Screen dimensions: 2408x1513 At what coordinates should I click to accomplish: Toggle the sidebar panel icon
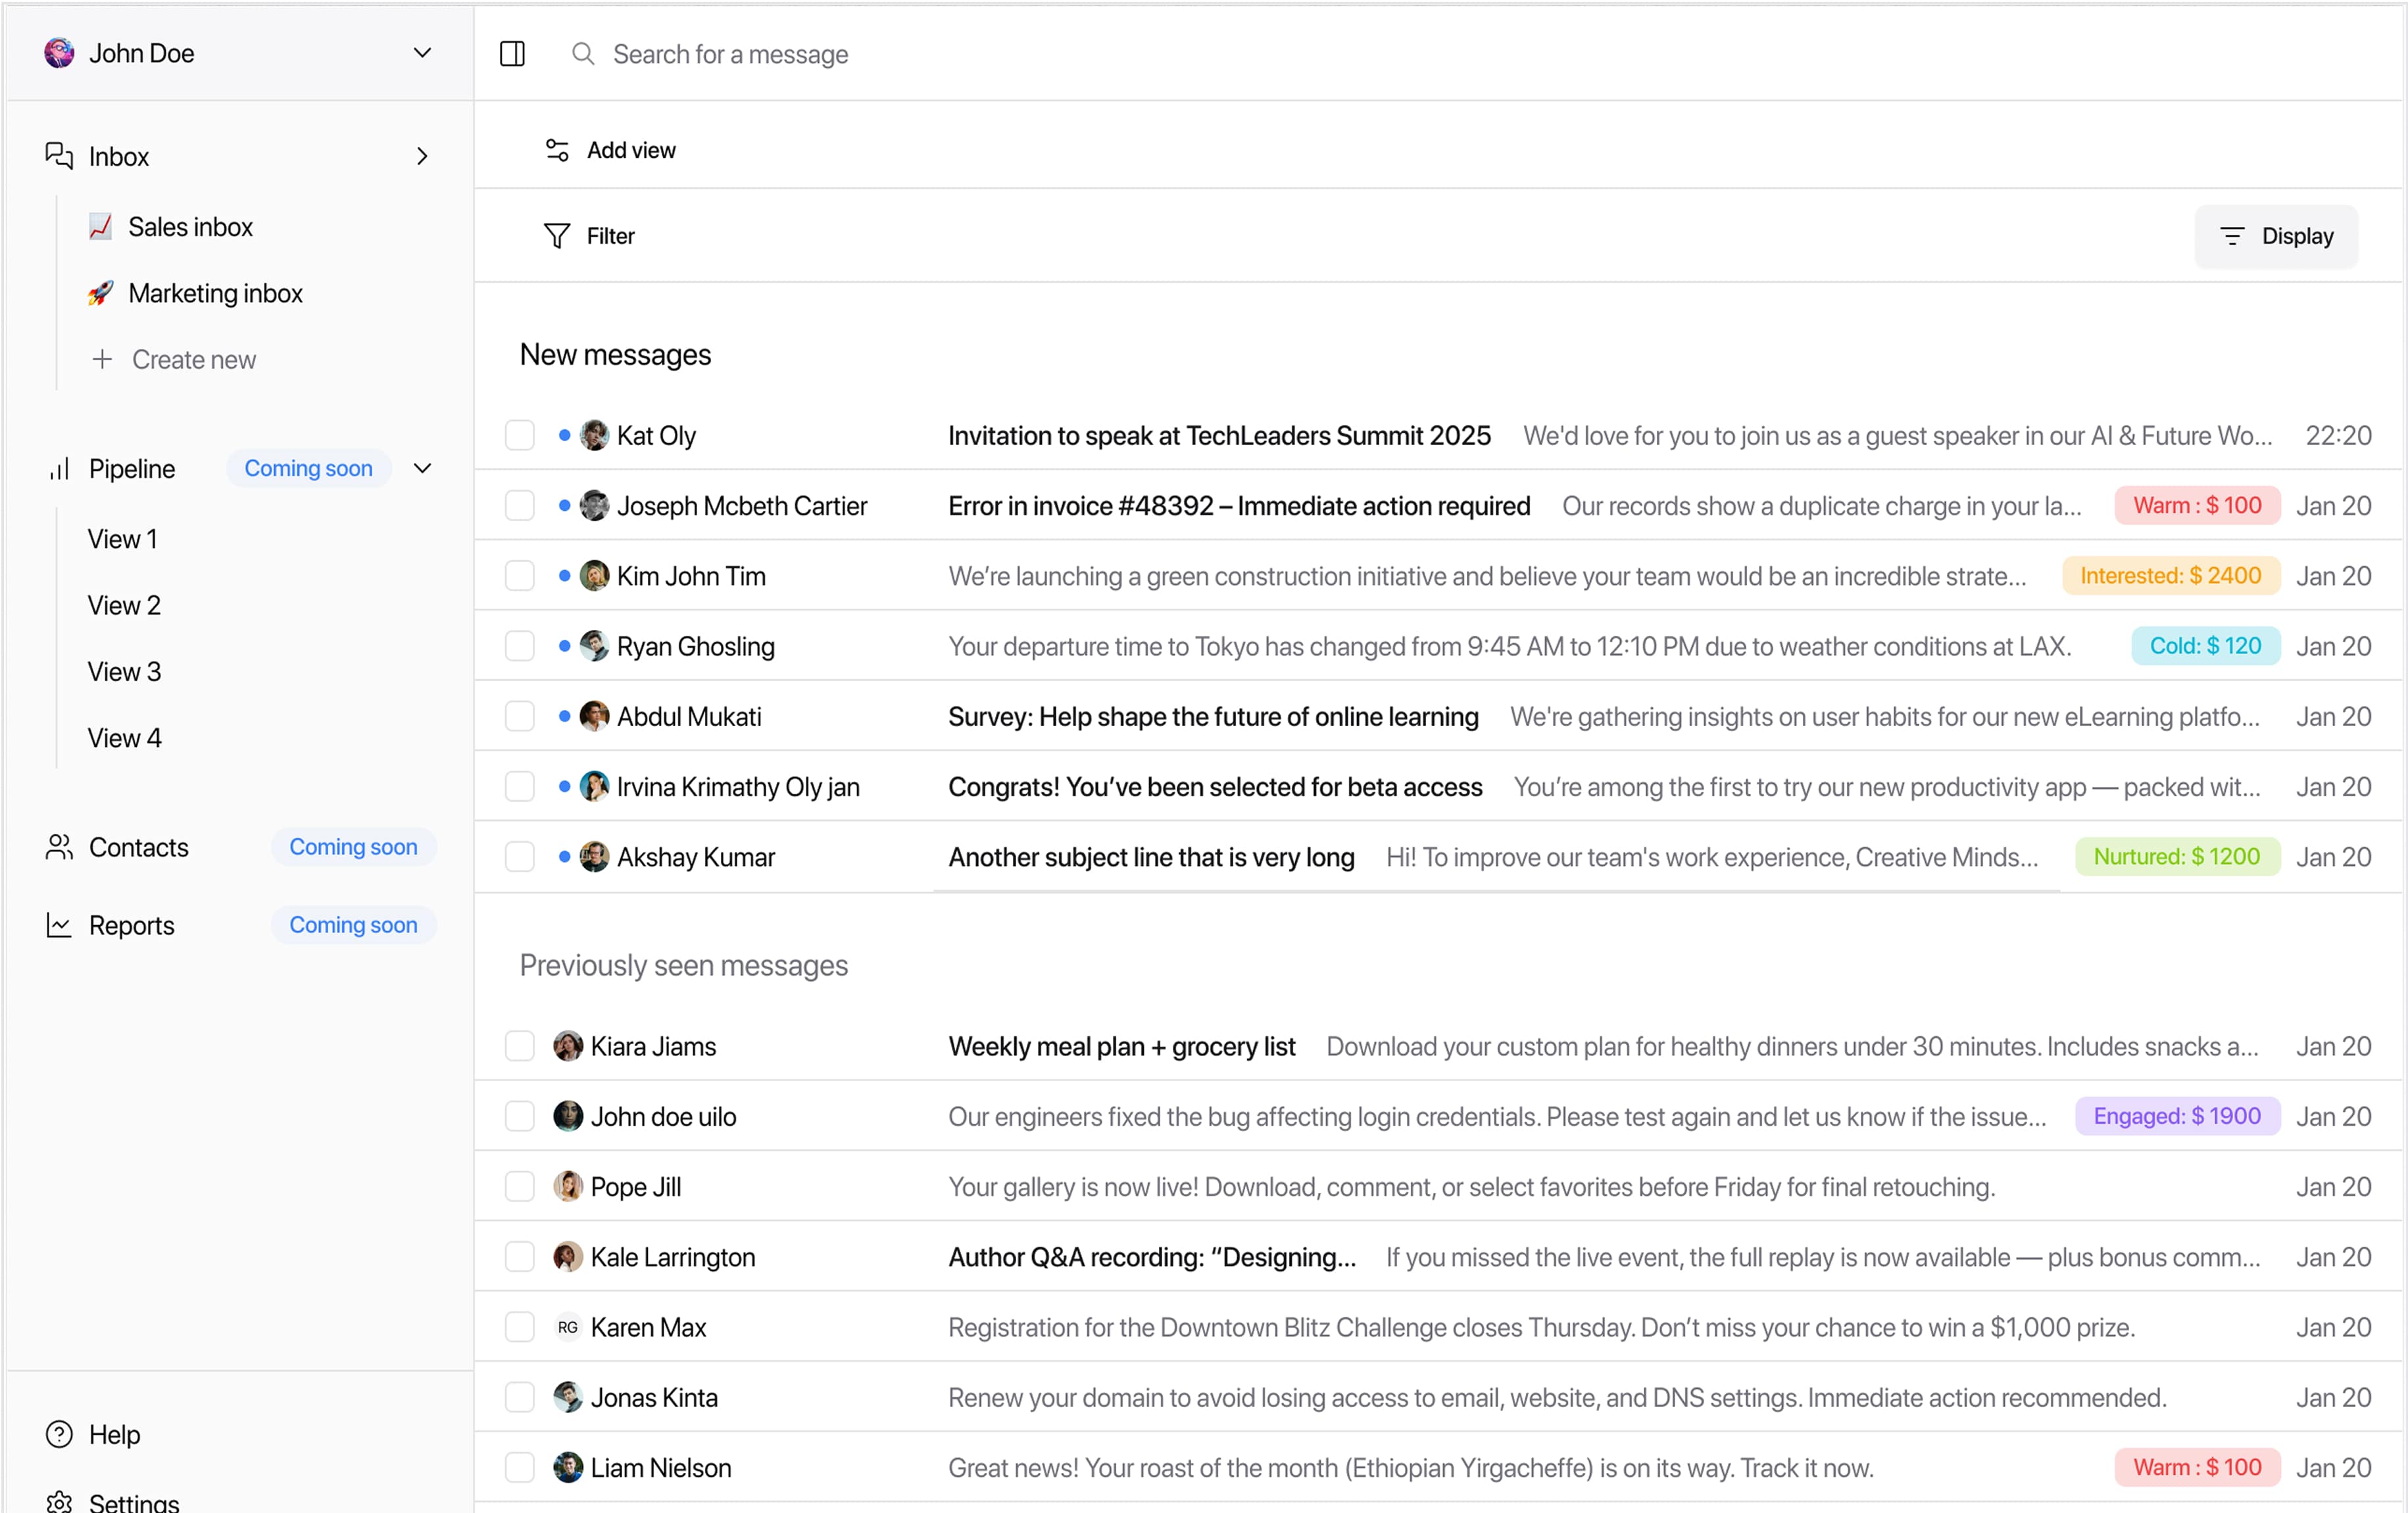coord(512,54)
